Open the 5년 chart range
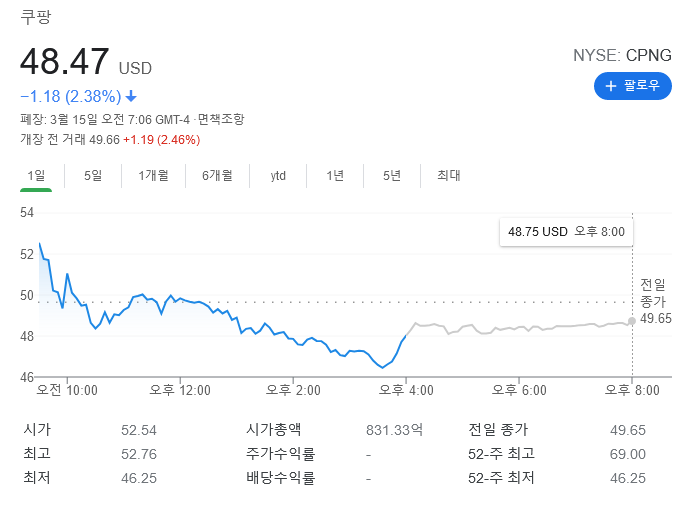The image size is (686, 513). (x=392, y=176)
